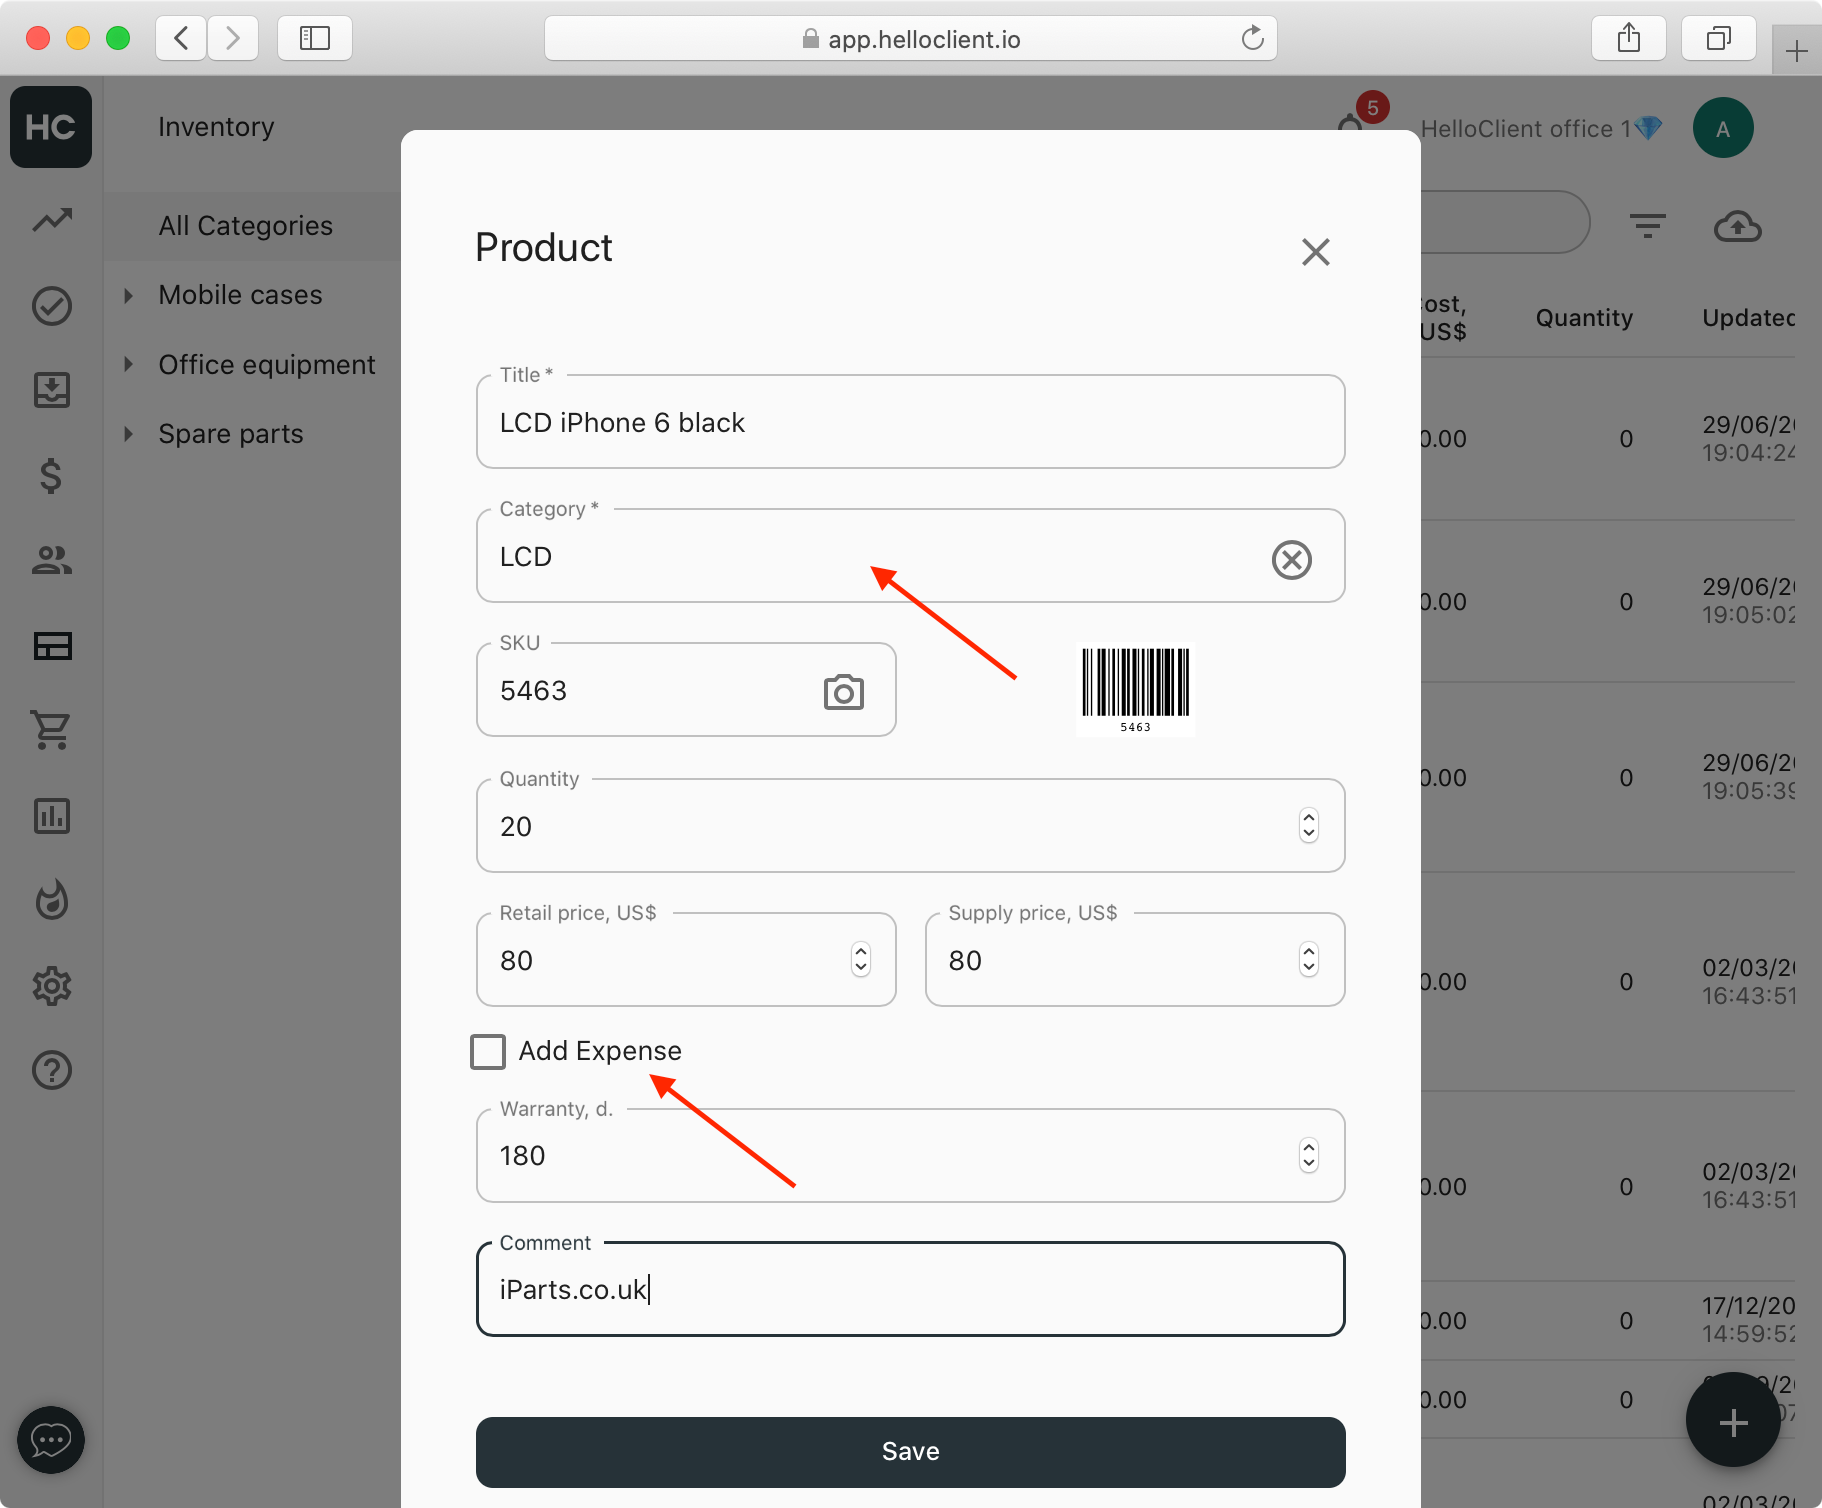The image size is (1822, 1508).
Task: Open the Category LCD dropdown
Action: point(911,556)
